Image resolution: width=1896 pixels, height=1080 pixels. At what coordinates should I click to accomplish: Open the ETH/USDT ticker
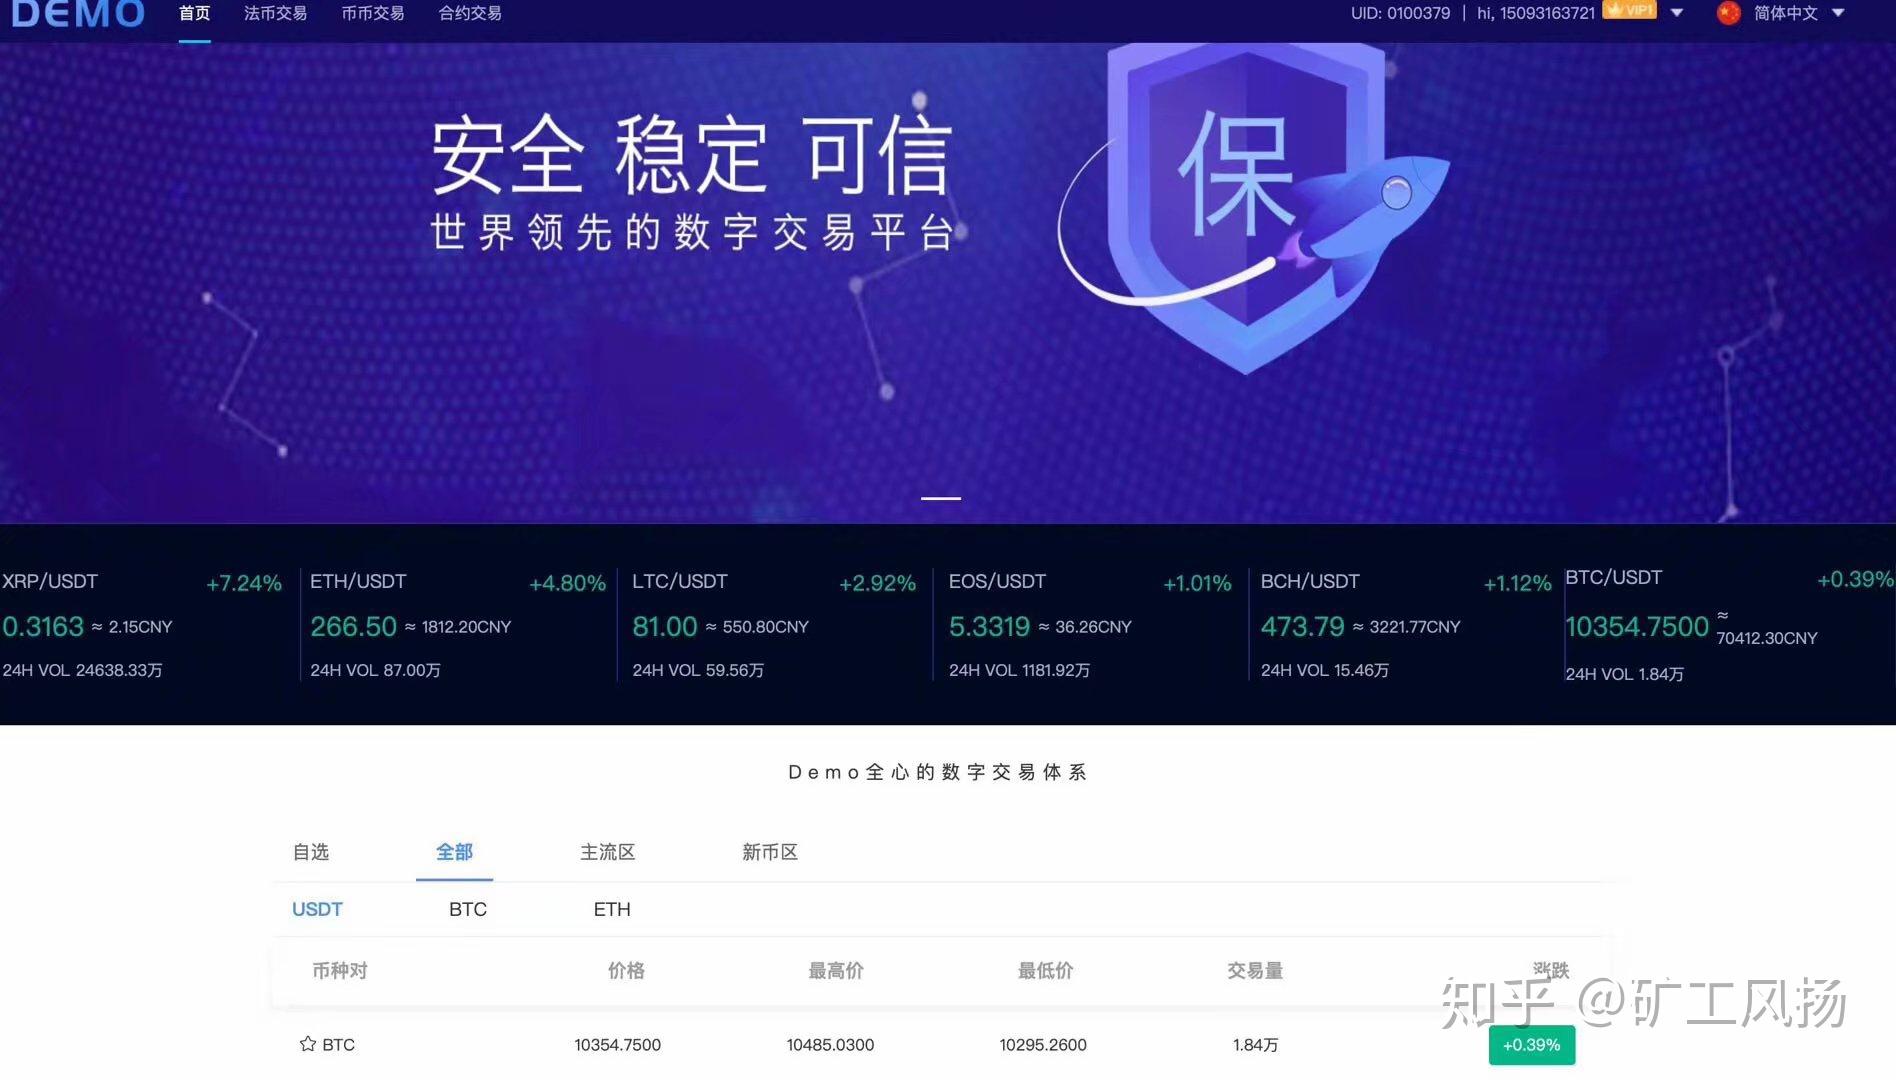click(x=458, y=625)
